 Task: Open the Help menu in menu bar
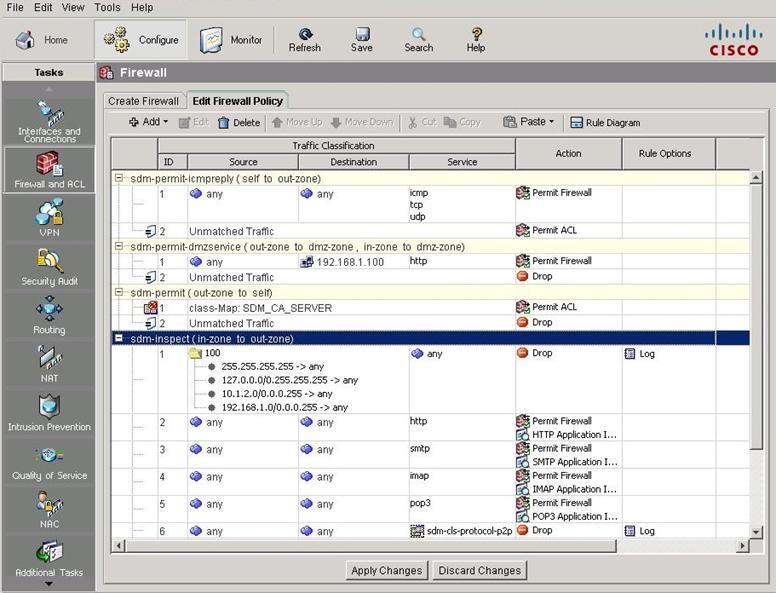pos(142,7)
